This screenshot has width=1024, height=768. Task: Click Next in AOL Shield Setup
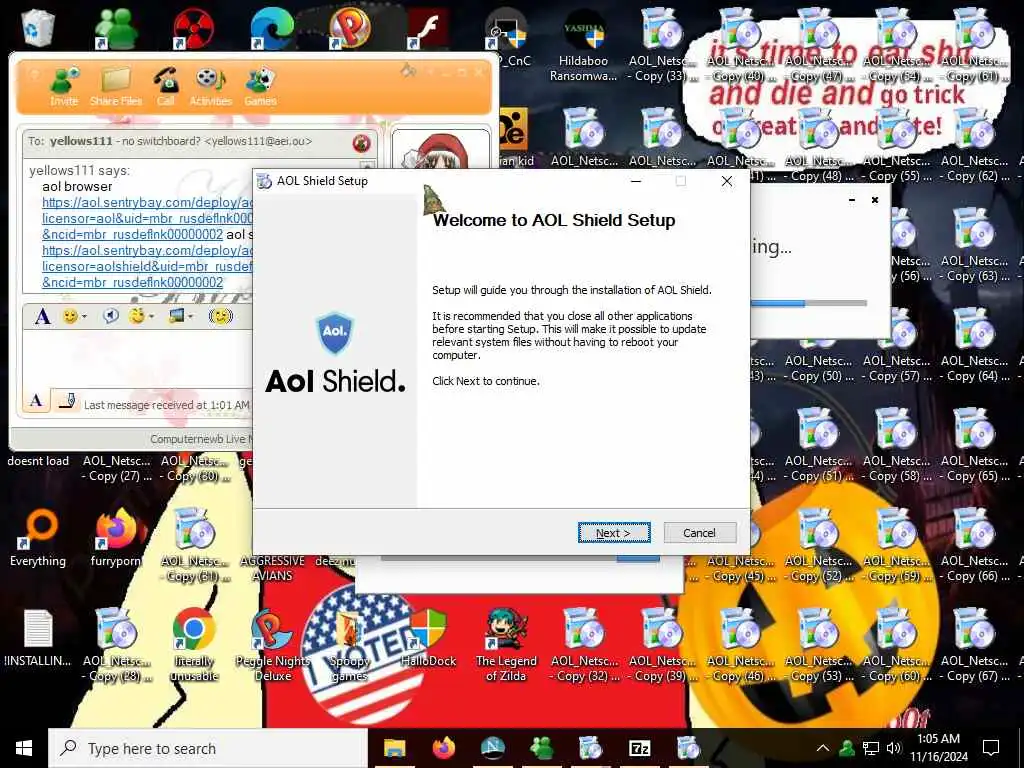[x=614, y=533]
